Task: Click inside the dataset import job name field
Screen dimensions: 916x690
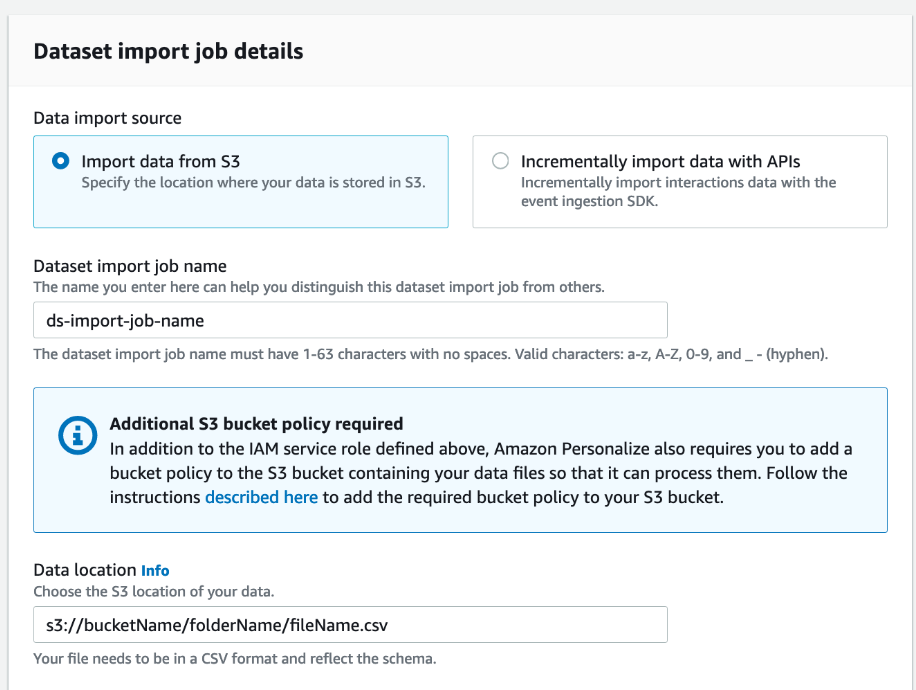Action: [350, 319]
